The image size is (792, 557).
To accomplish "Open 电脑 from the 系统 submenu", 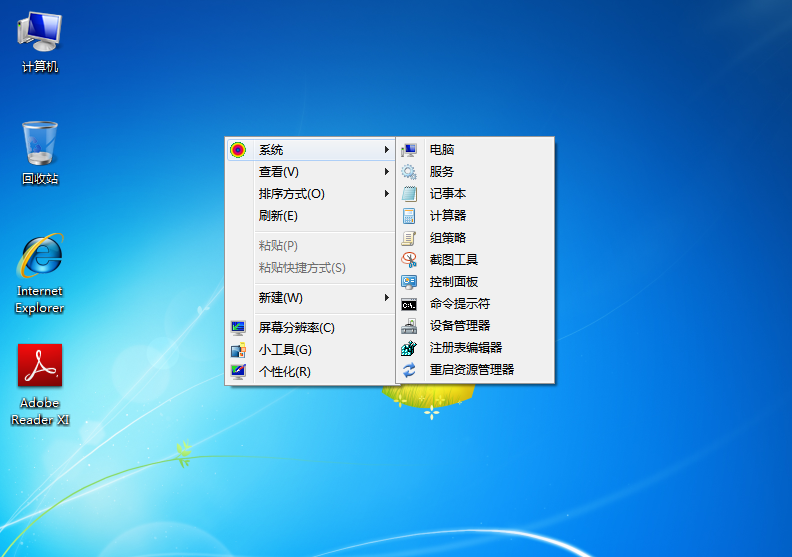I will click(475, 149).
